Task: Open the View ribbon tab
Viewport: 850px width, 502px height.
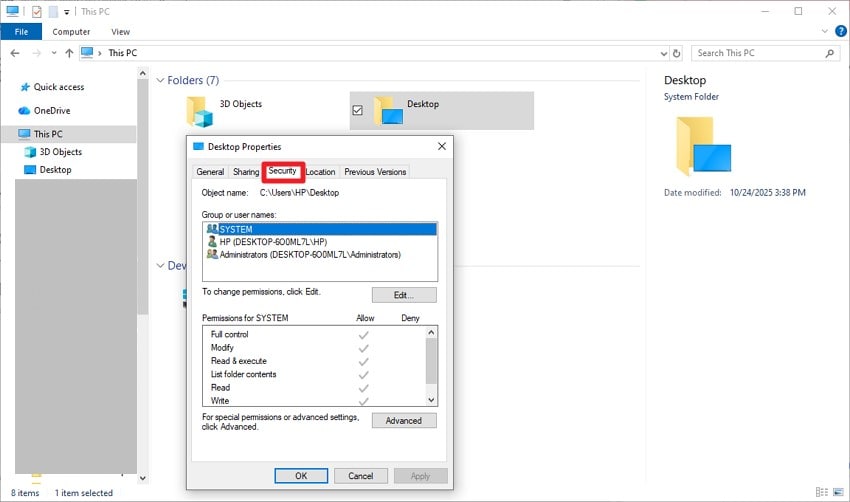Action: (120, 32)
